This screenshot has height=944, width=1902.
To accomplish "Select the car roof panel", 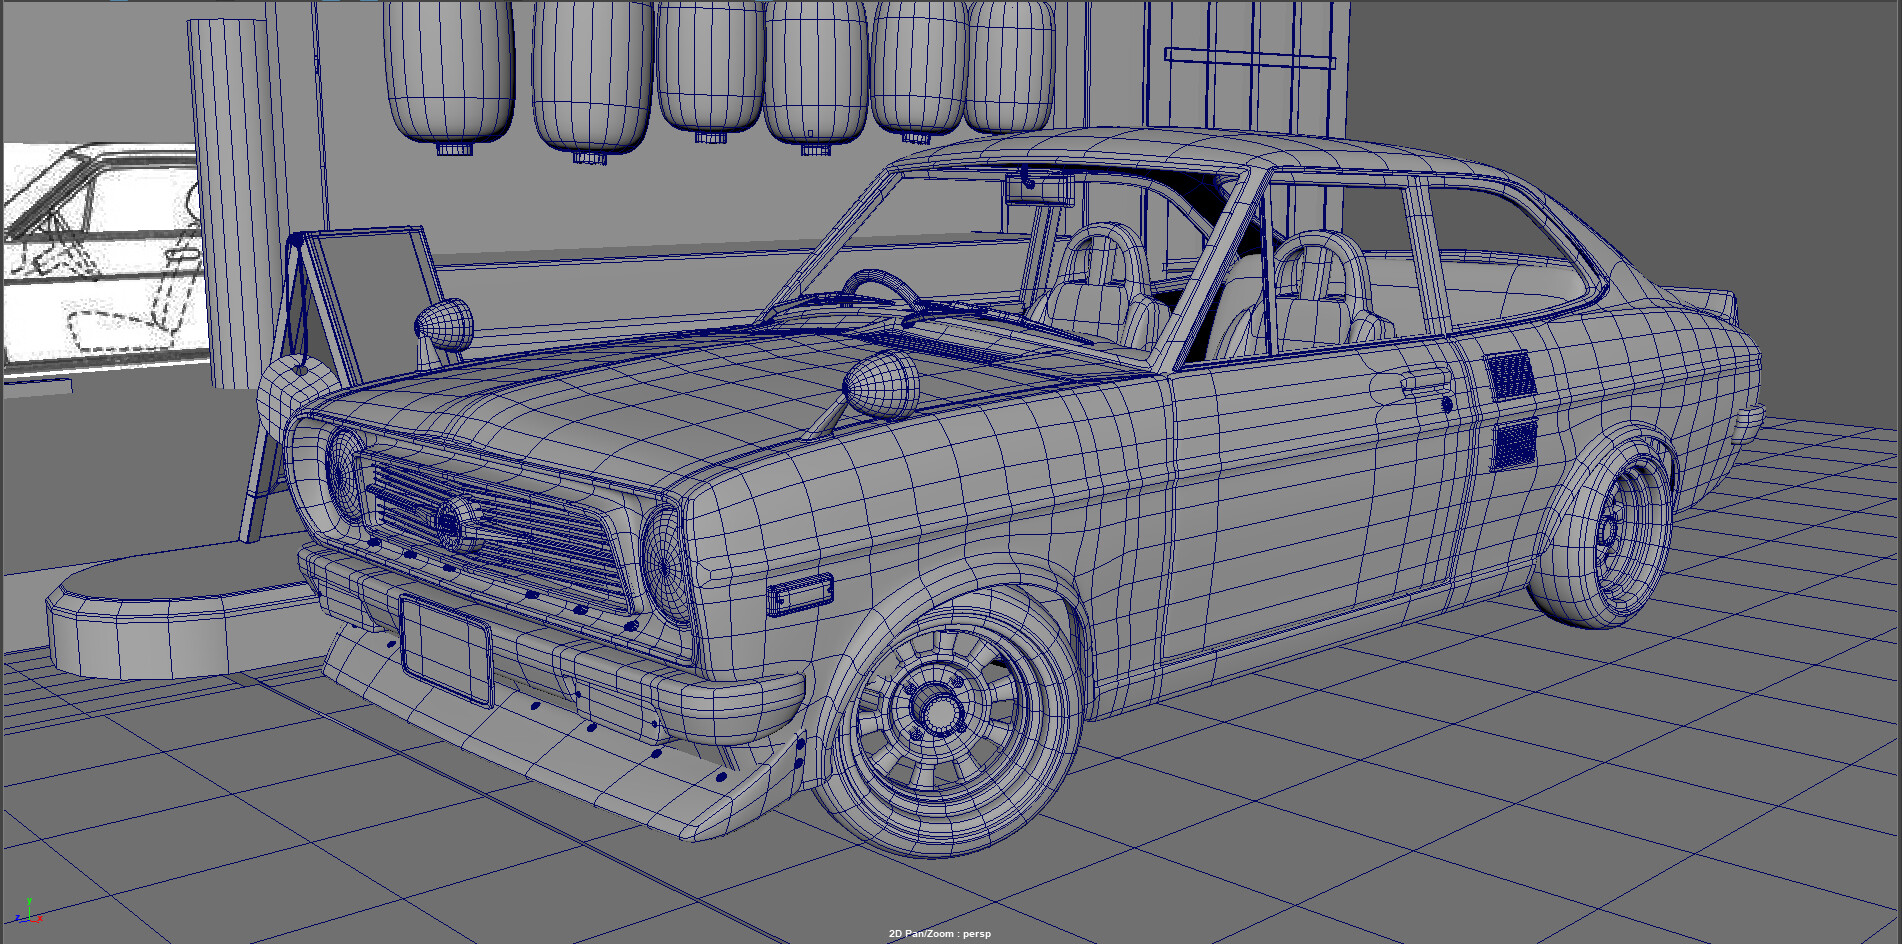I will (1150, 150).
